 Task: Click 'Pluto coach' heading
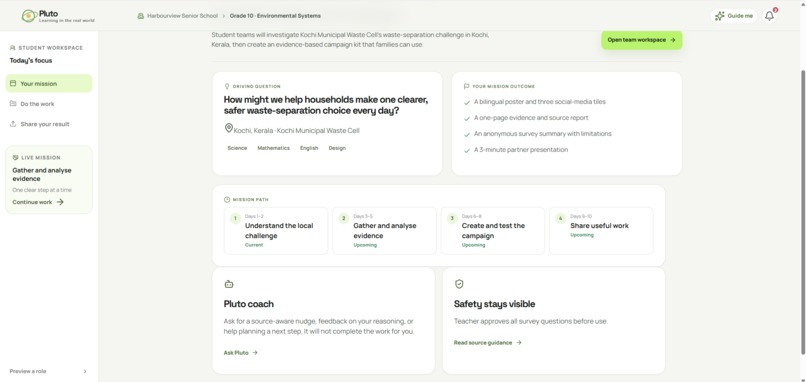249,304
